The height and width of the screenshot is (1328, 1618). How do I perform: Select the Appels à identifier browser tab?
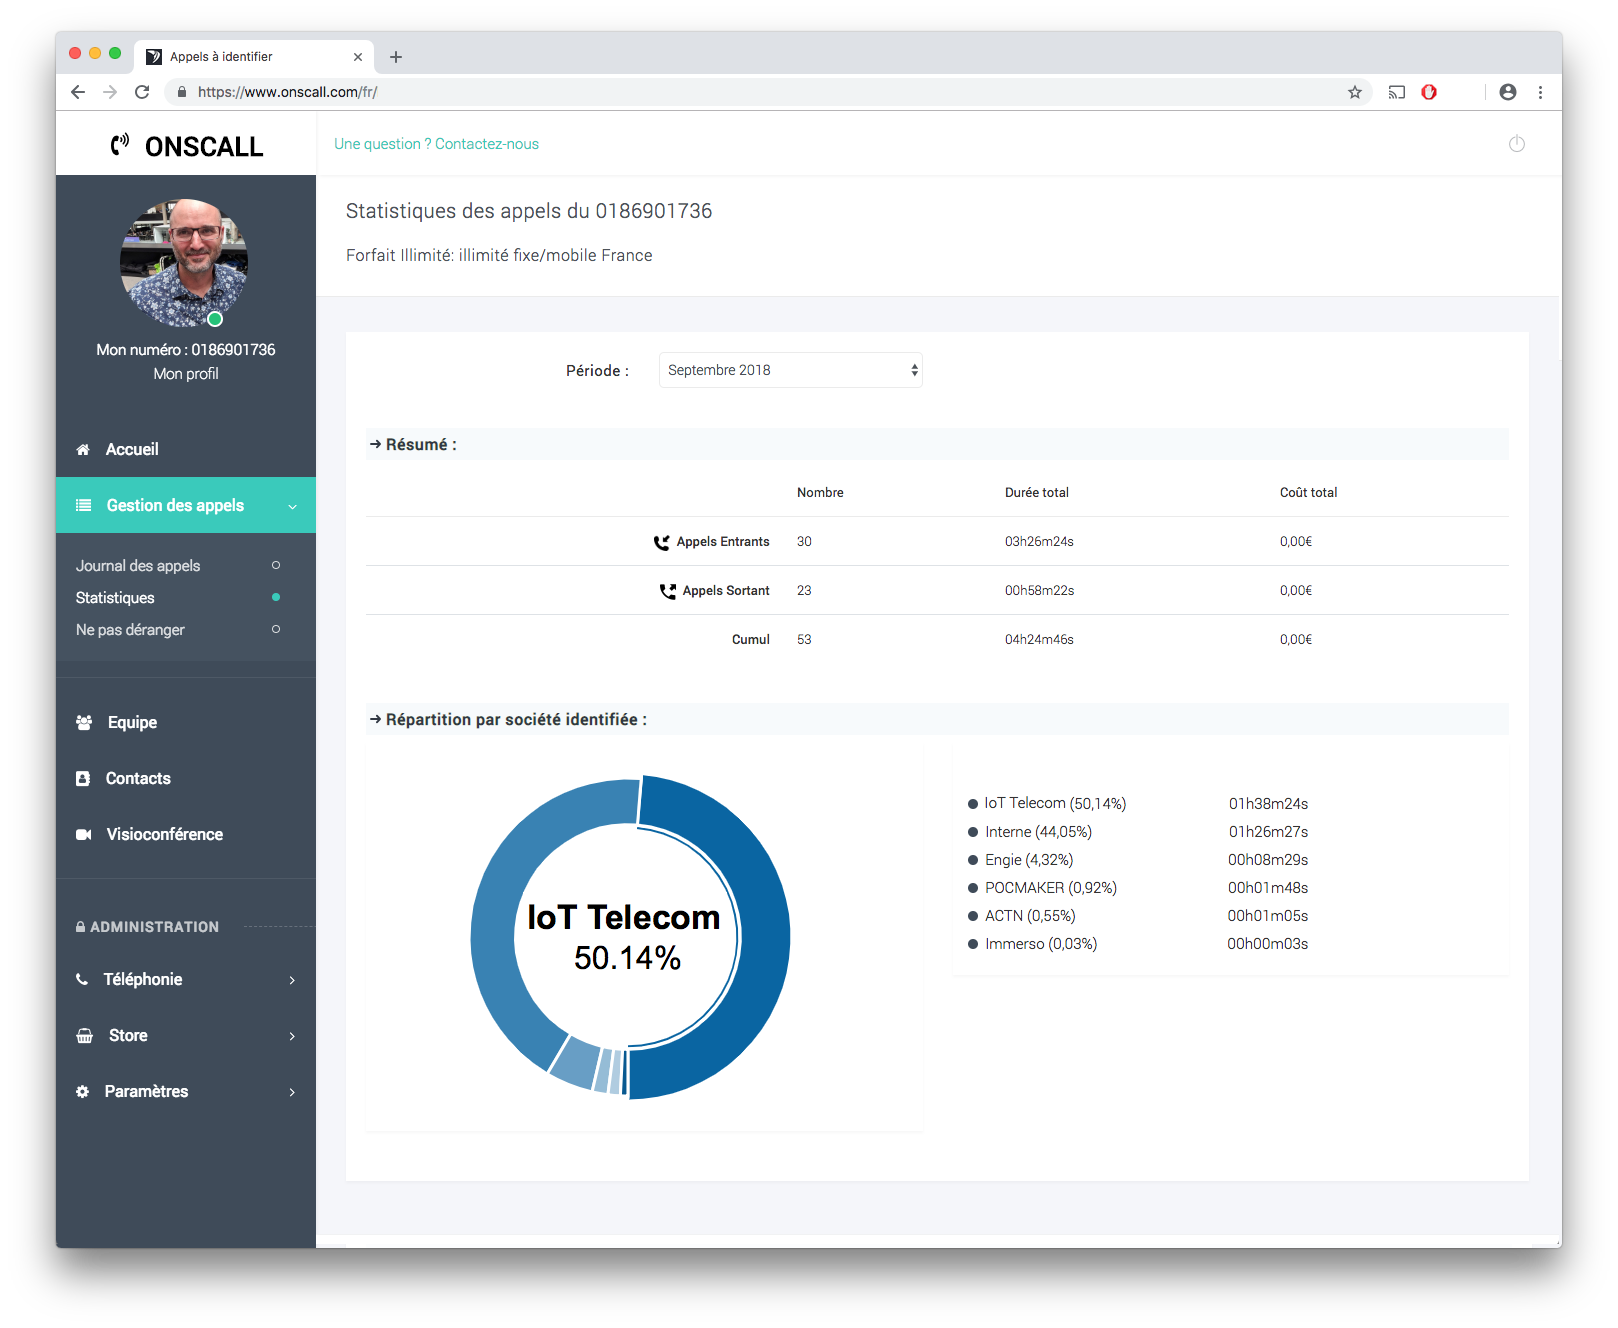pyautogui.click(x=254, y=57)
